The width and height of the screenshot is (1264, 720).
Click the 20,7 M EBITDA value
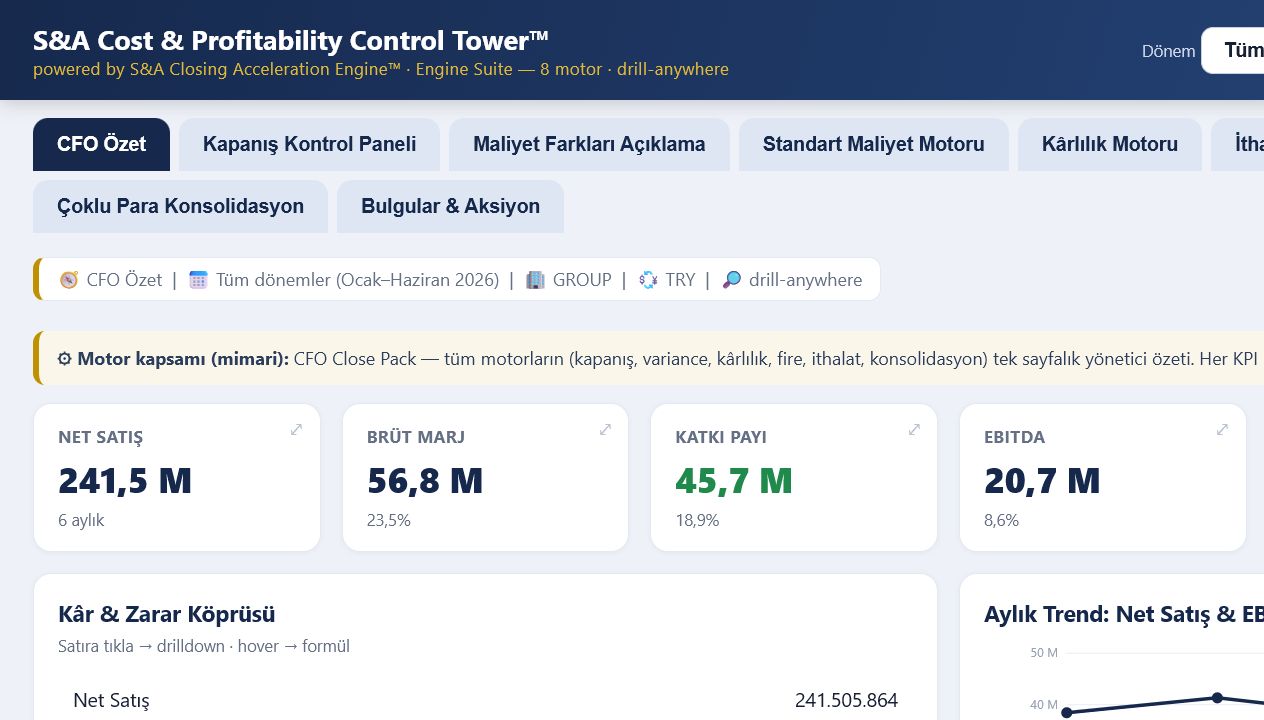coord(1042,481)
